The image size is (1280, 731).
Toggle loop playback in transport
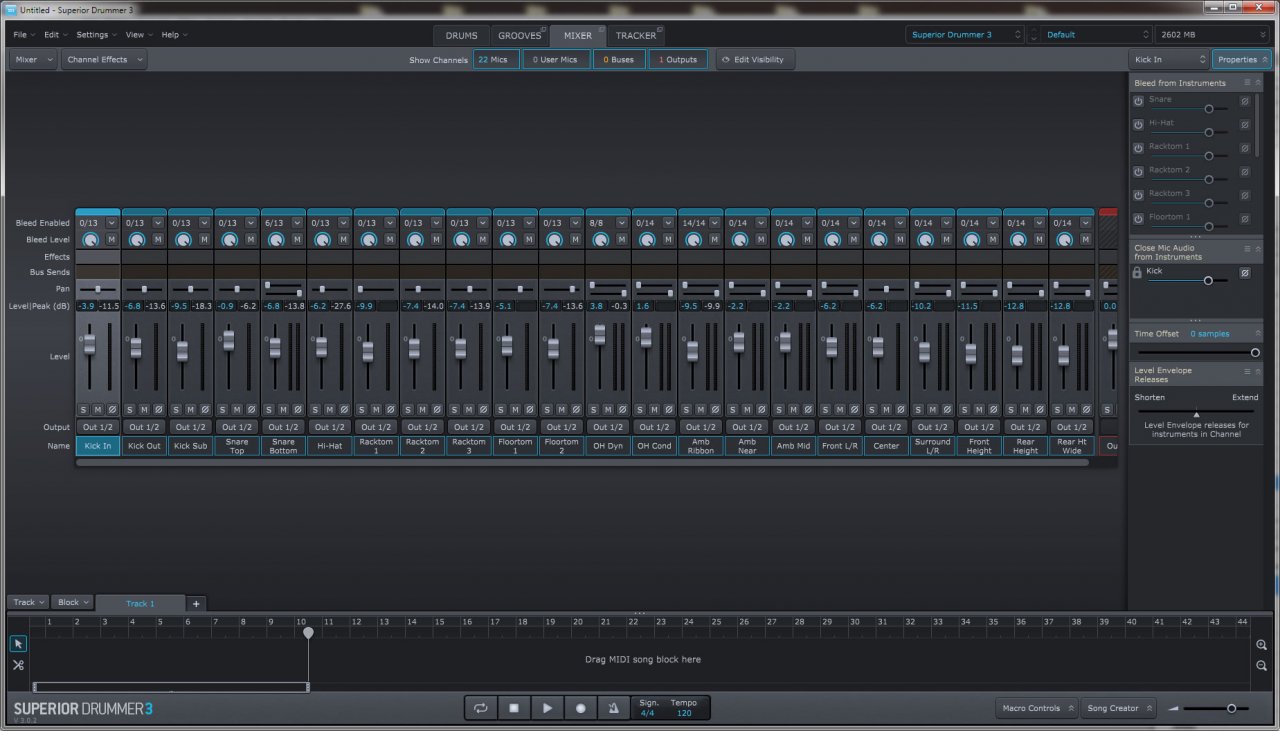481,708
